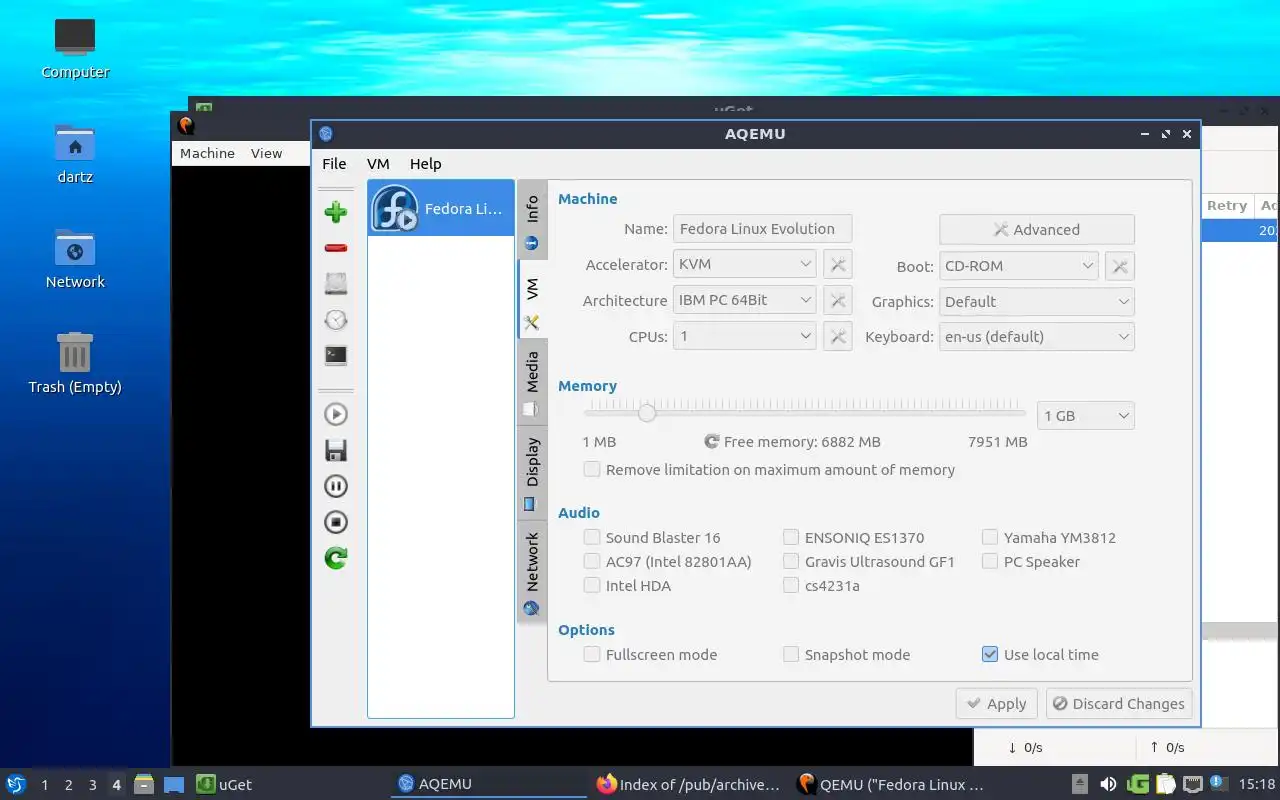Save VM state with floppy icon
Screen dimensions: 1280x800
(336, 450)
